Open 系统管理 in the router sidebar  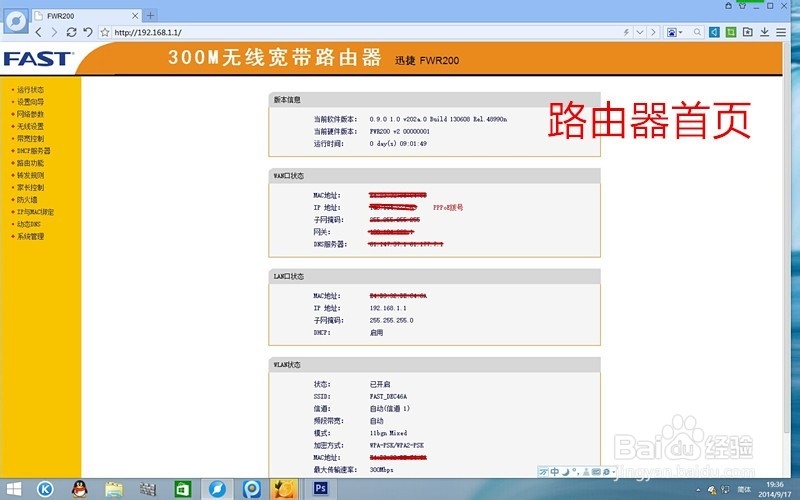[30, 237]
